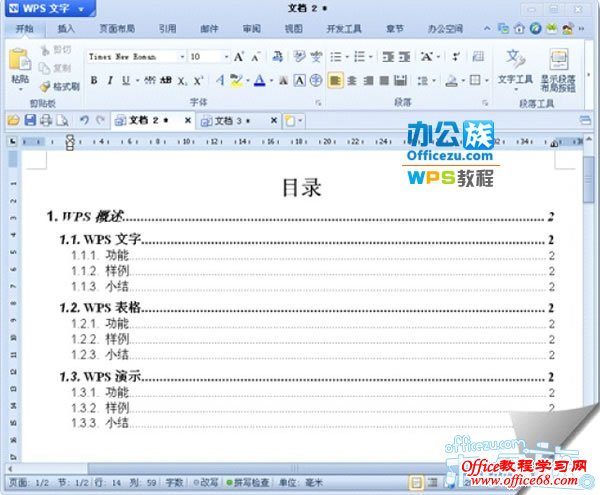This screenshot has width=600, height=495.
Task: Click the text effects icon
Action: [x=220, y=80]
